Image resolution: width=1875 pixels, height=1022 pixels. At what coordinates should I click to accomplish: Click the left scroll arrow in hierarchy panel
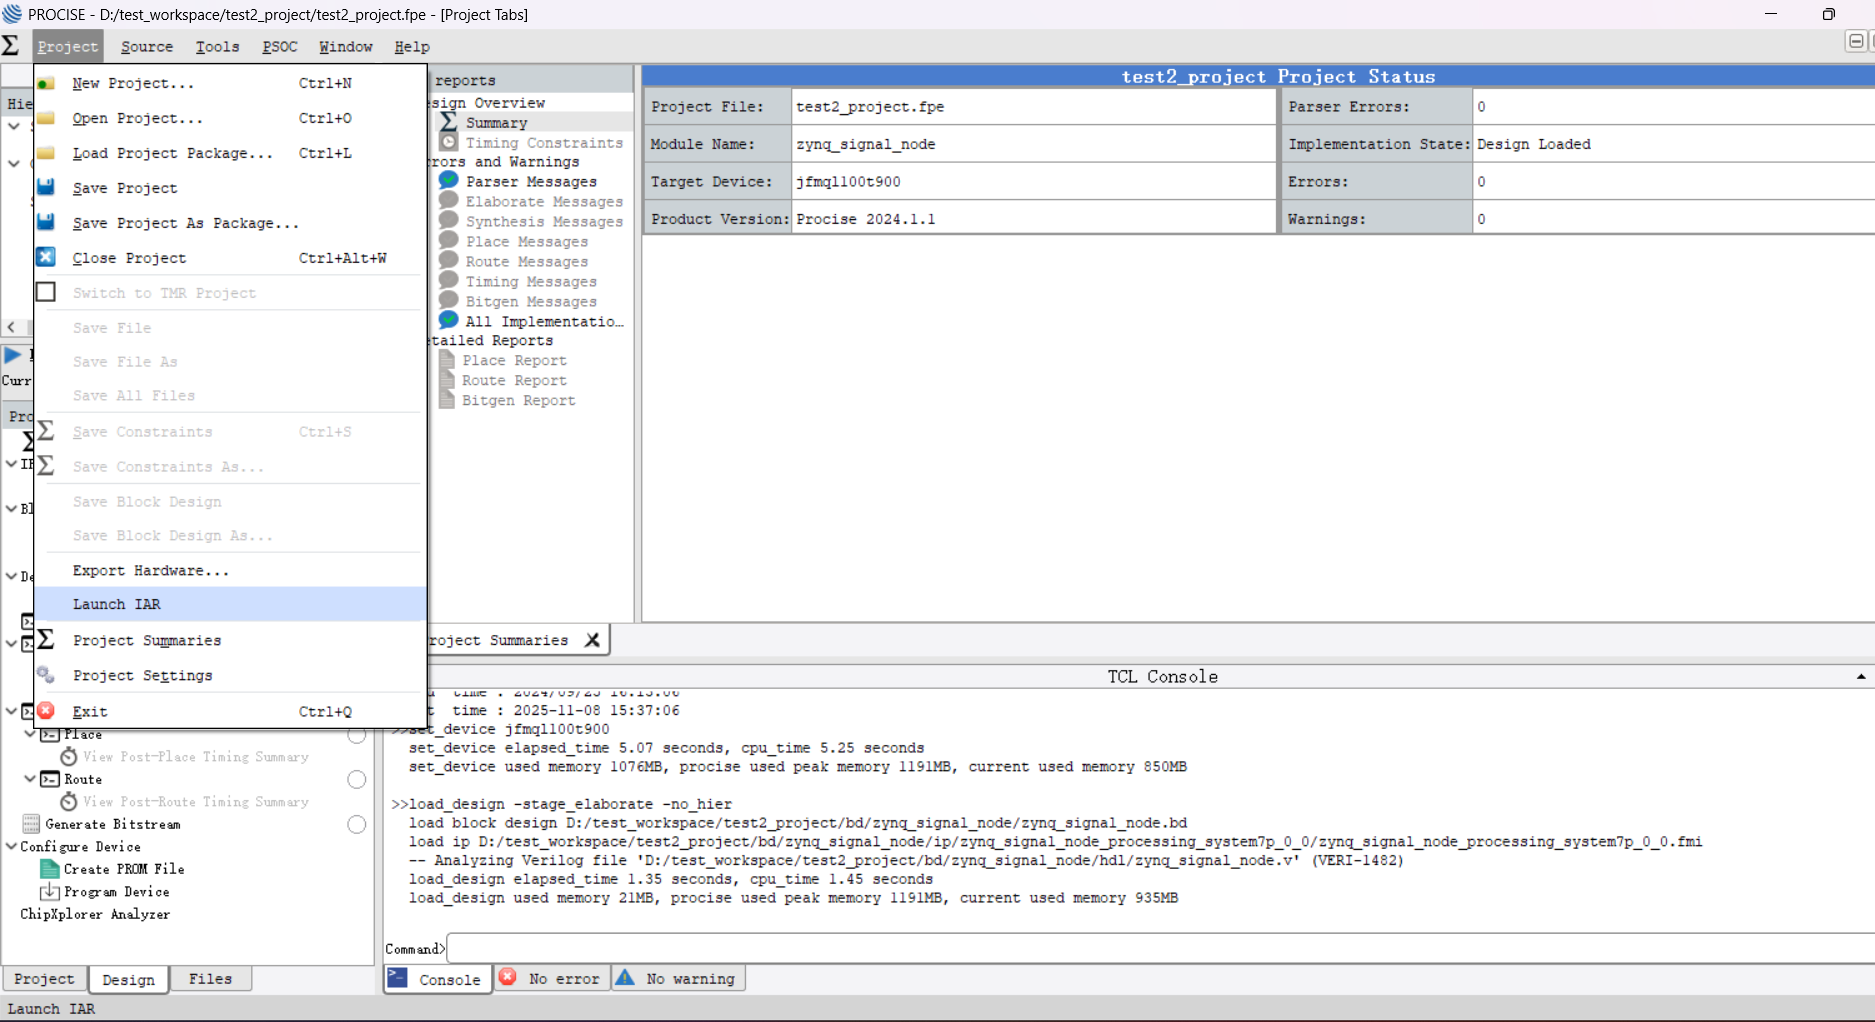click(x=11, y=327)
